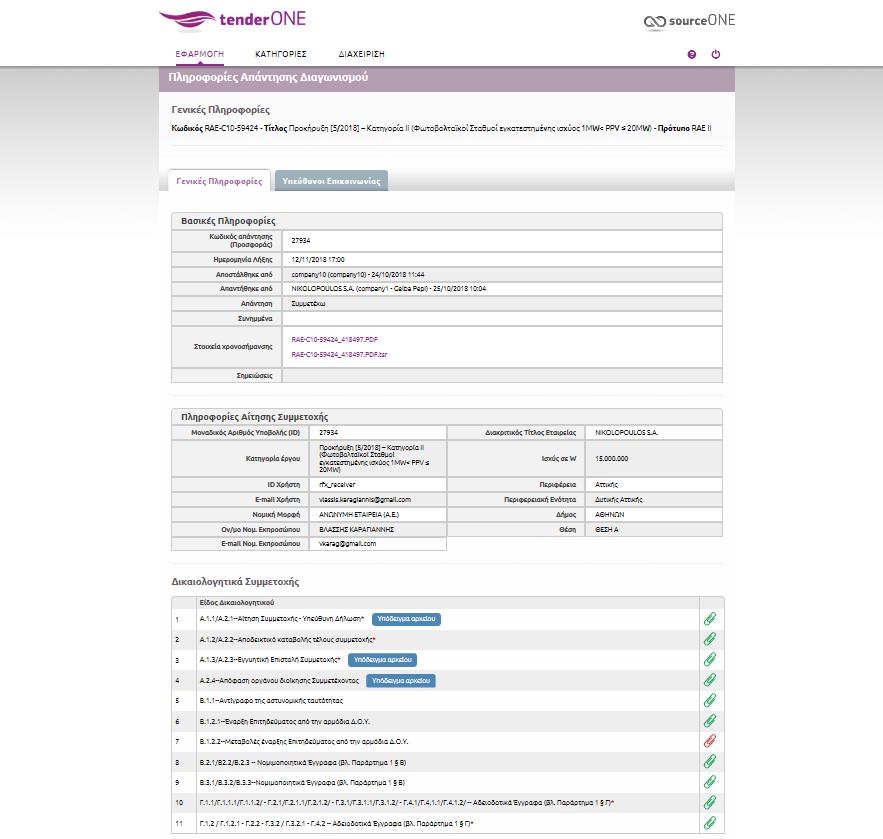Switch to the Υπεύθυνοι Επικοινωνίας tab

331,181
